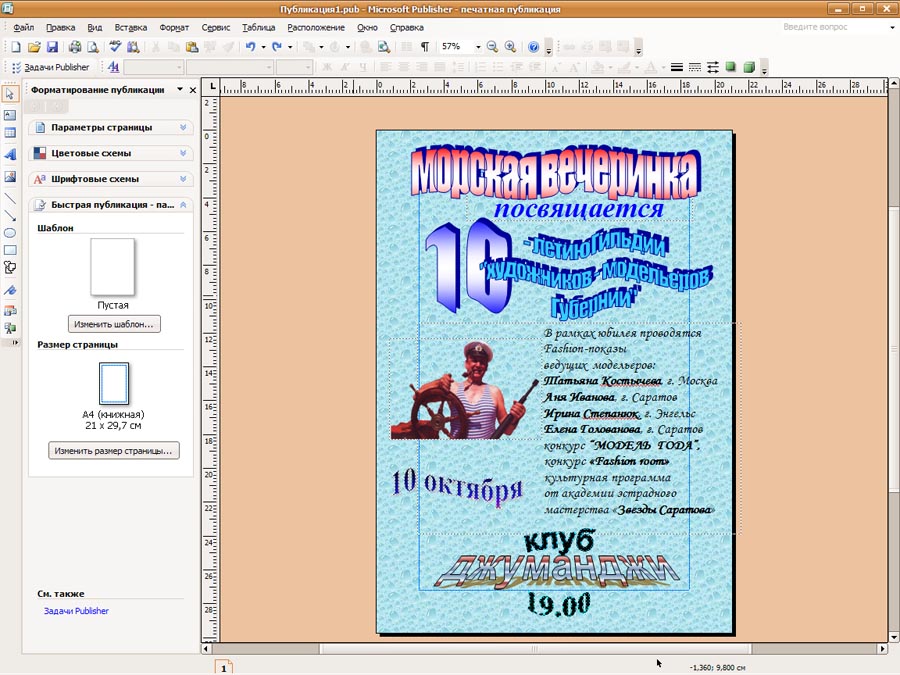
Task: Select the Пустая template thumbnail
Action: (x=112, y=267)
